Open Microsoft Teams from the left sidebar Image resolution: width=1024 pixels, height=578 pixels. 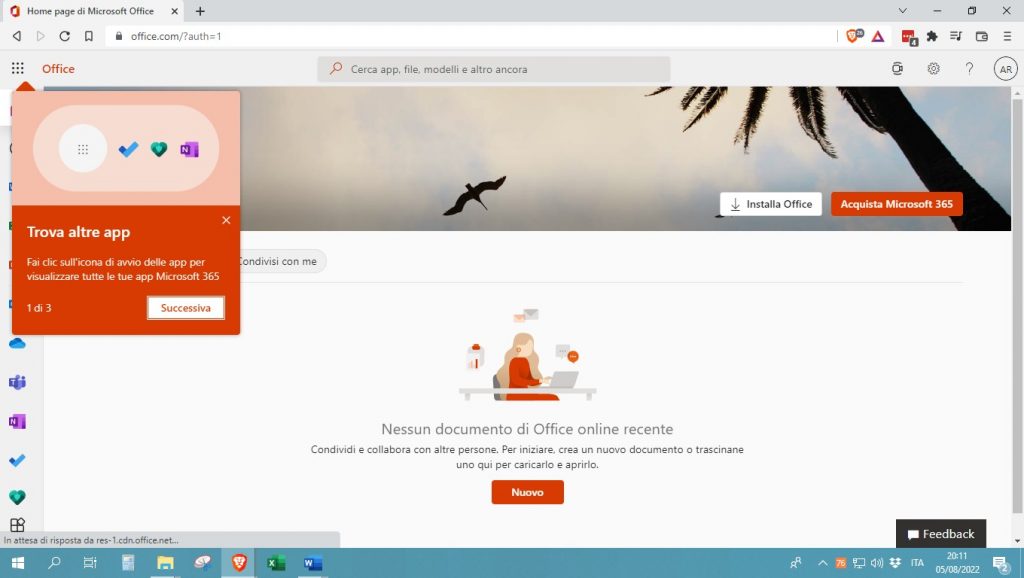17,382
